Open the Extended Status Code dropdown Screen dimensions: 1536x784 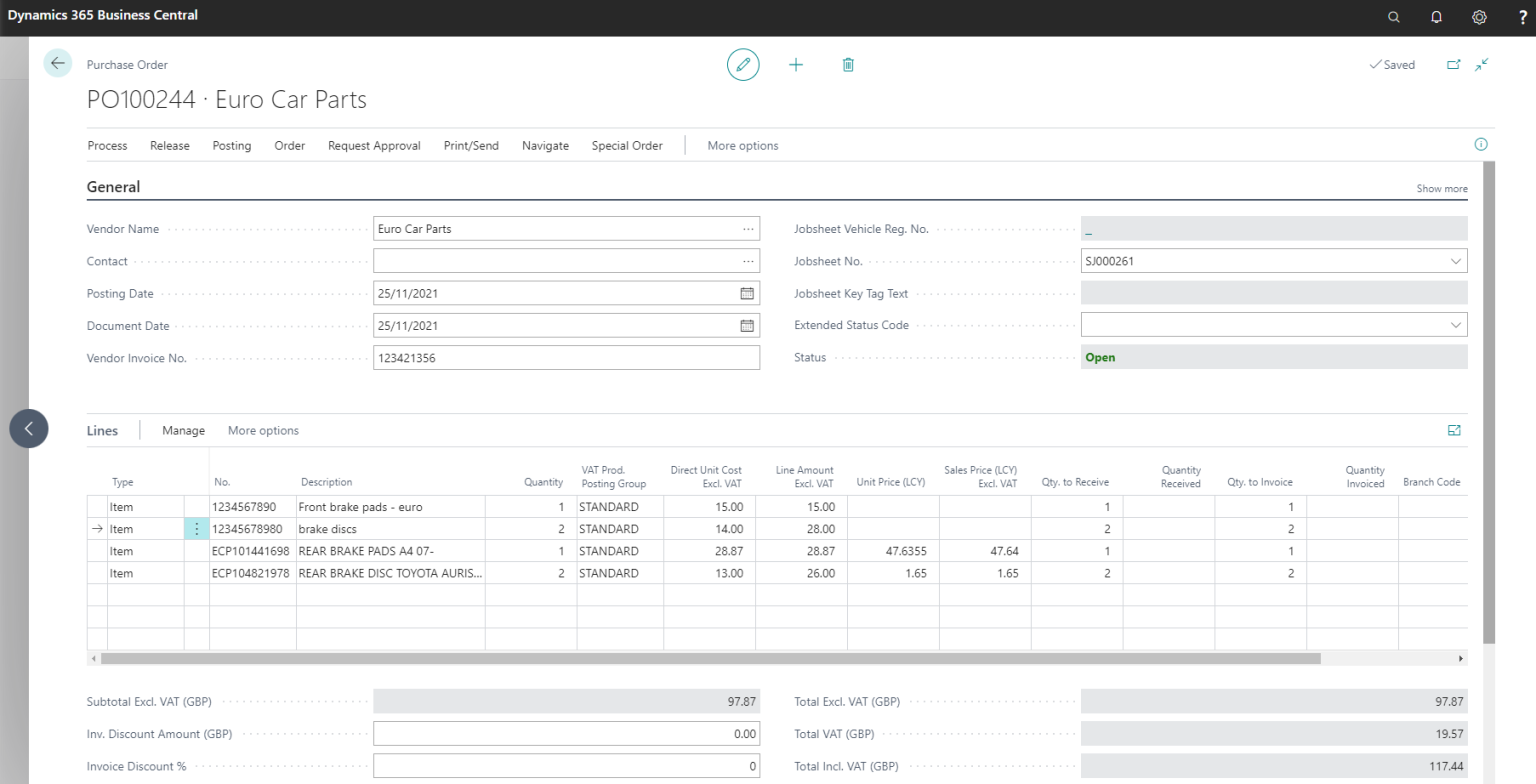[1456, 325]
